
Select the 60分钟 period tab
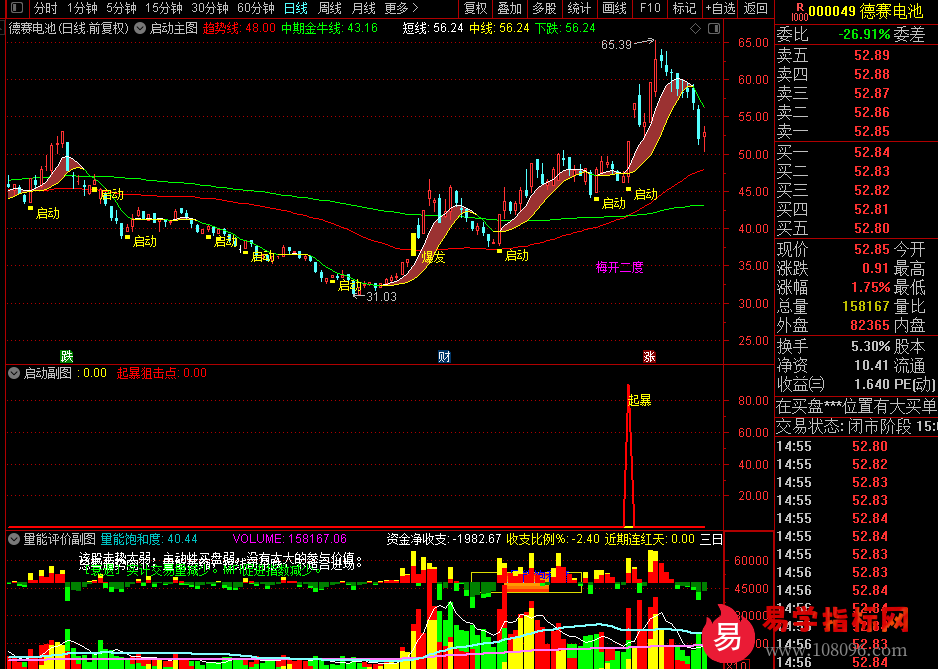255,8
